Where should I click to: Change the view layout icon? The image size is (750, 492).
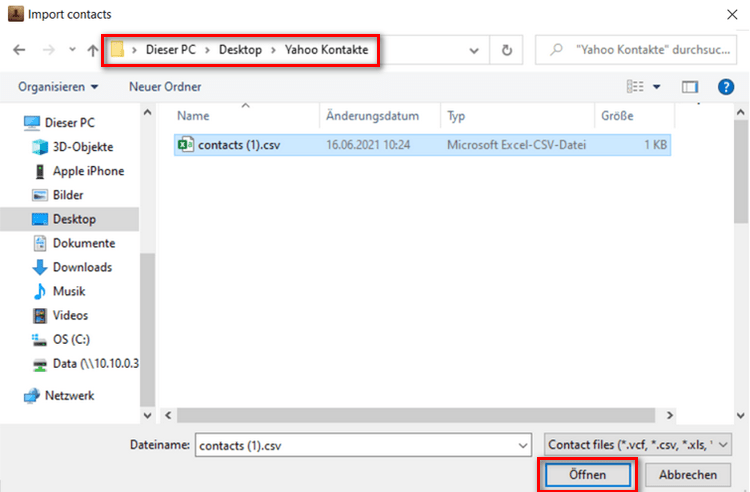(x=635, y=87)
